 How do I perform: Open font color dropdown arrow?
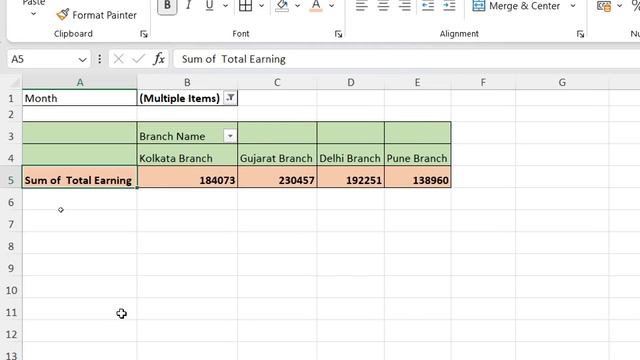click(x=331, y=6)
